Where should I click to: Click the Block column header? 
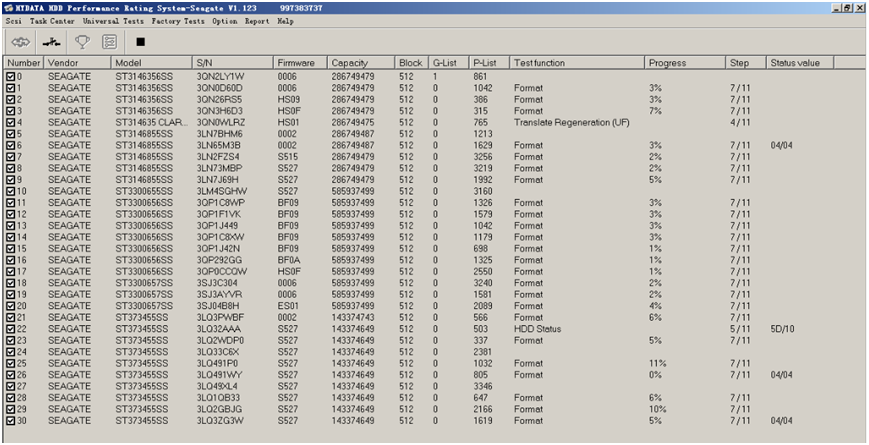pyautogui.click(x=412, y=63)
